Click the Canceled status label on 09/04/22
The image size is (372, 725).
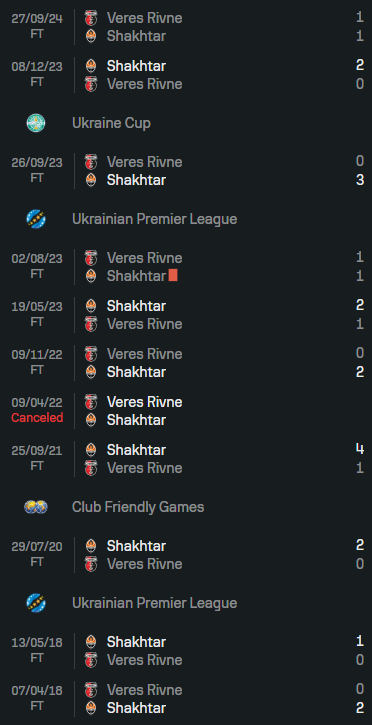point(37,418)
